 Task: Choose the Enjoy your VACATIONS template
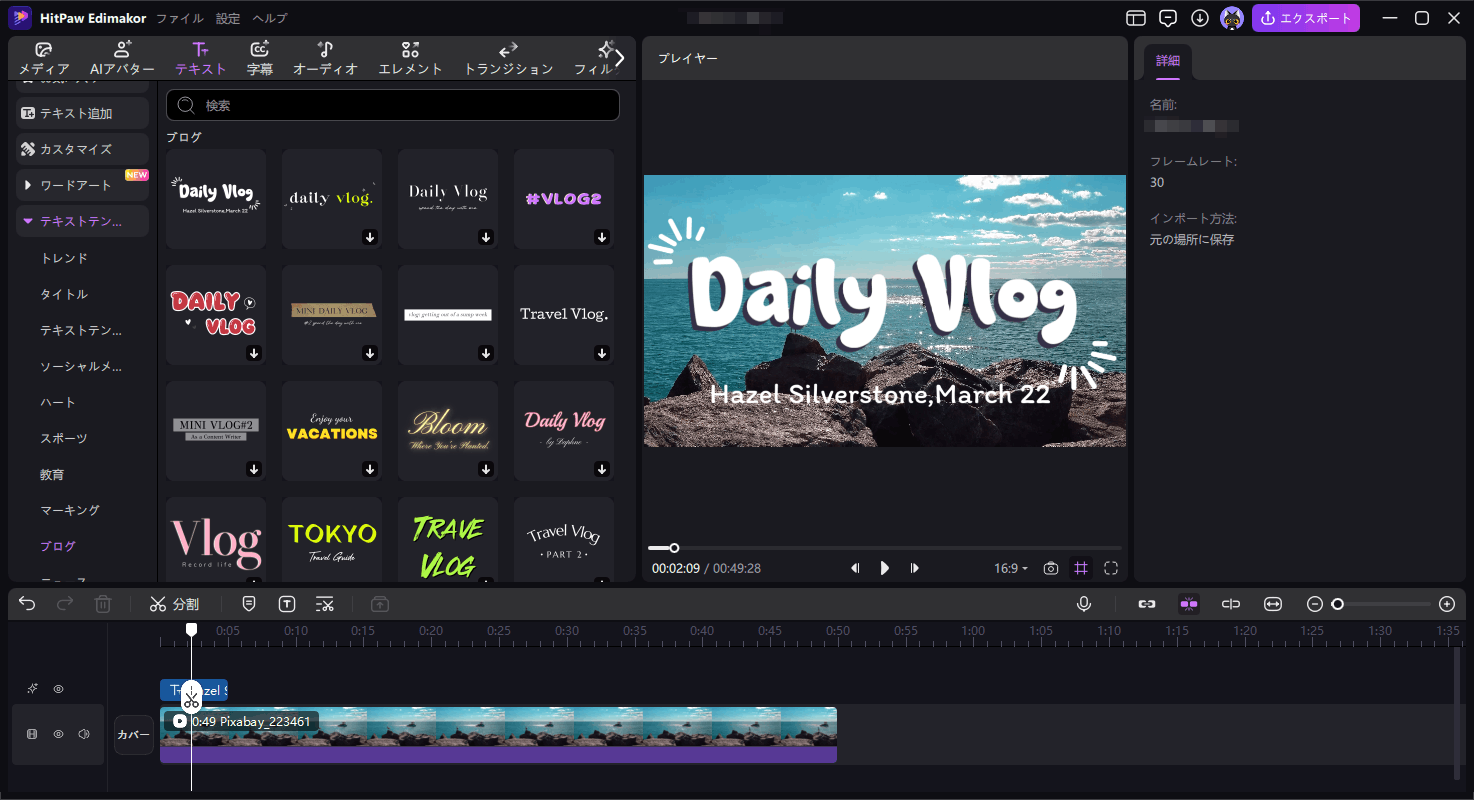[332, 431]
